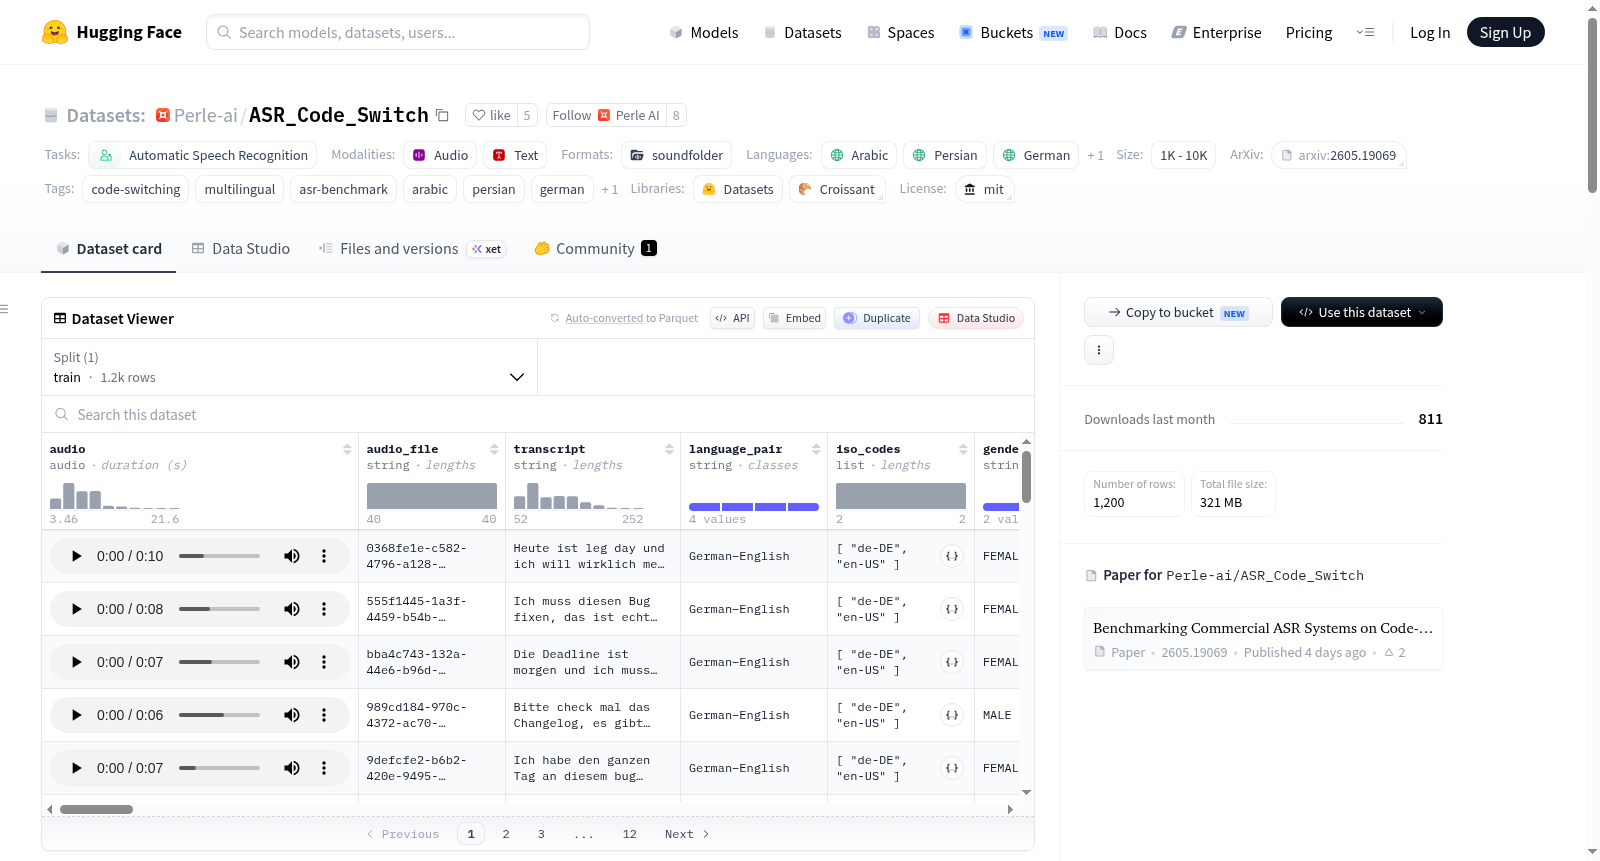Viewport: 1600px width, 861px height.
Task: Expand the train split dropdown
Action: pos(289,367)
